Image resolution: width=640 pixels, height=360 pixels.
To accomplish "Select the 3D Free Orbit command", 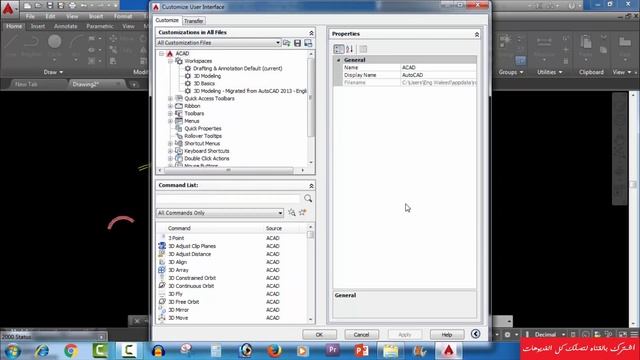I will [184, 302].
